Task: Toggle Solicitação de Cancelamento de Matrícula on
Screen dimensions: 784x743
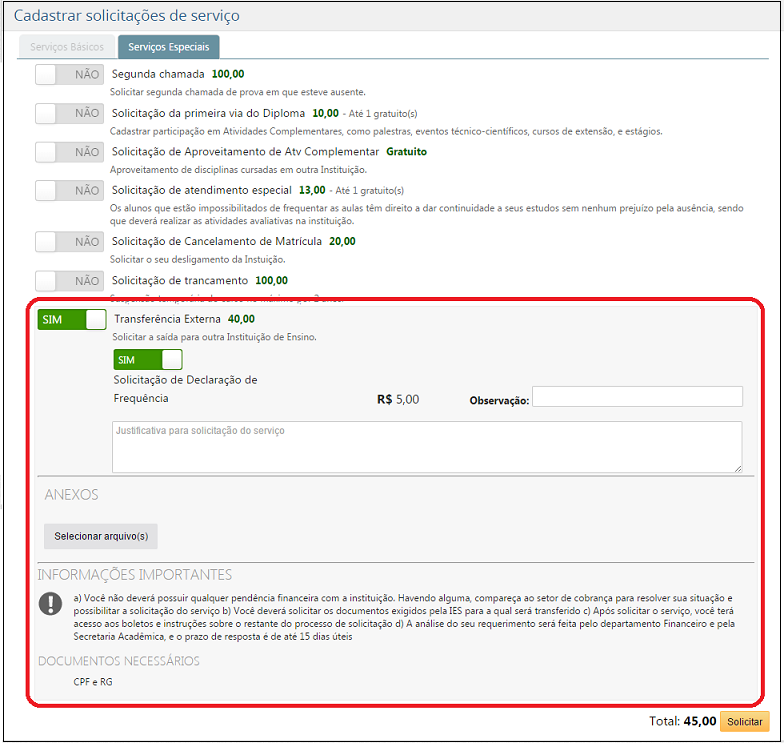Action: [69, 242]
